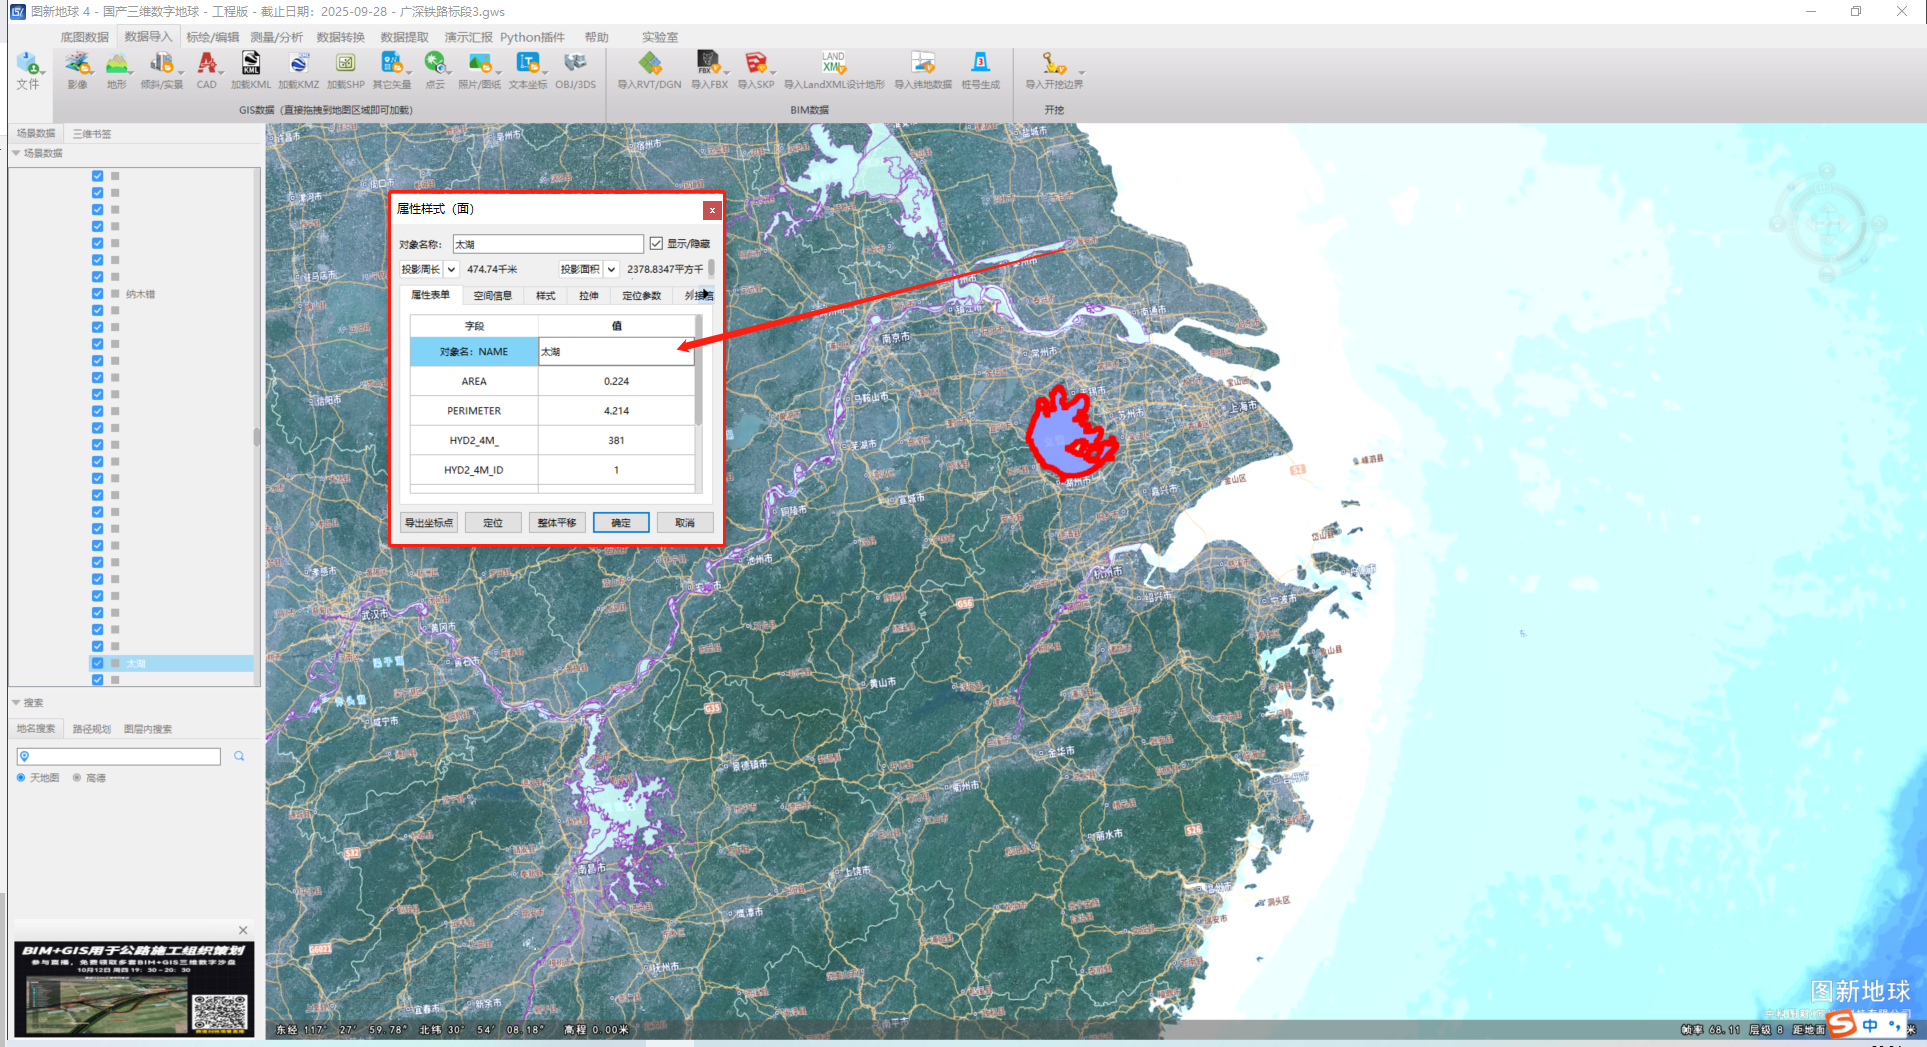Screen dimensions: 1927x1047
Task: Click the compass navigation widget on the map
Action: point(1826,223)
